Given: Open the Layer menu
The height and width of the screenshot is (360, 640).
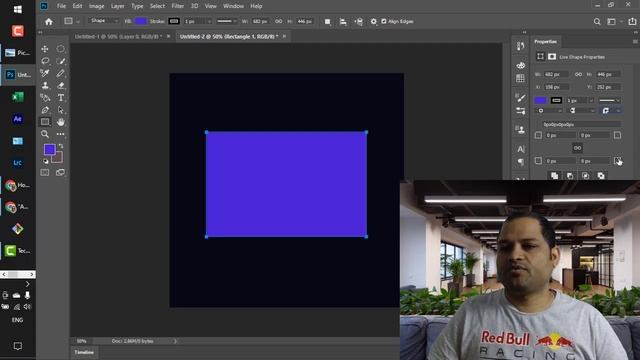Looking at the screenshot, I should [118, 6].
